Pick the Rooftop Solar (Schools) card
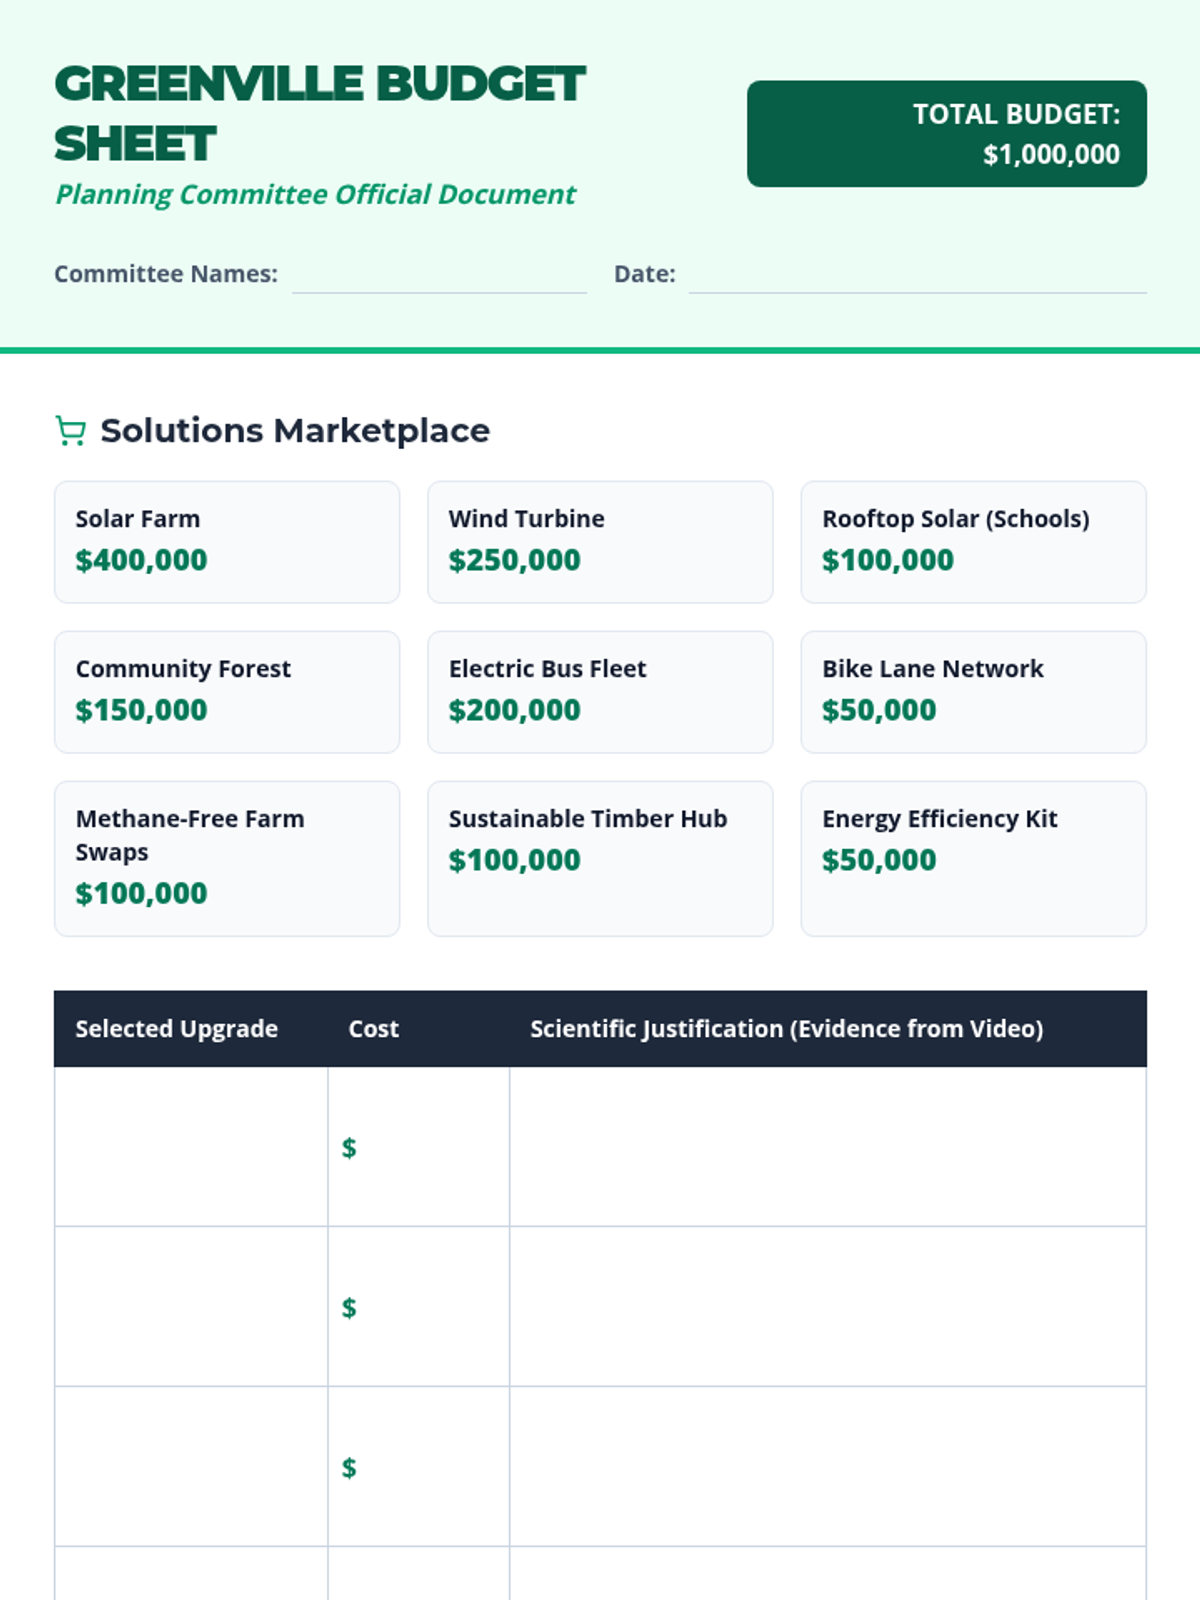 (973, 542)
